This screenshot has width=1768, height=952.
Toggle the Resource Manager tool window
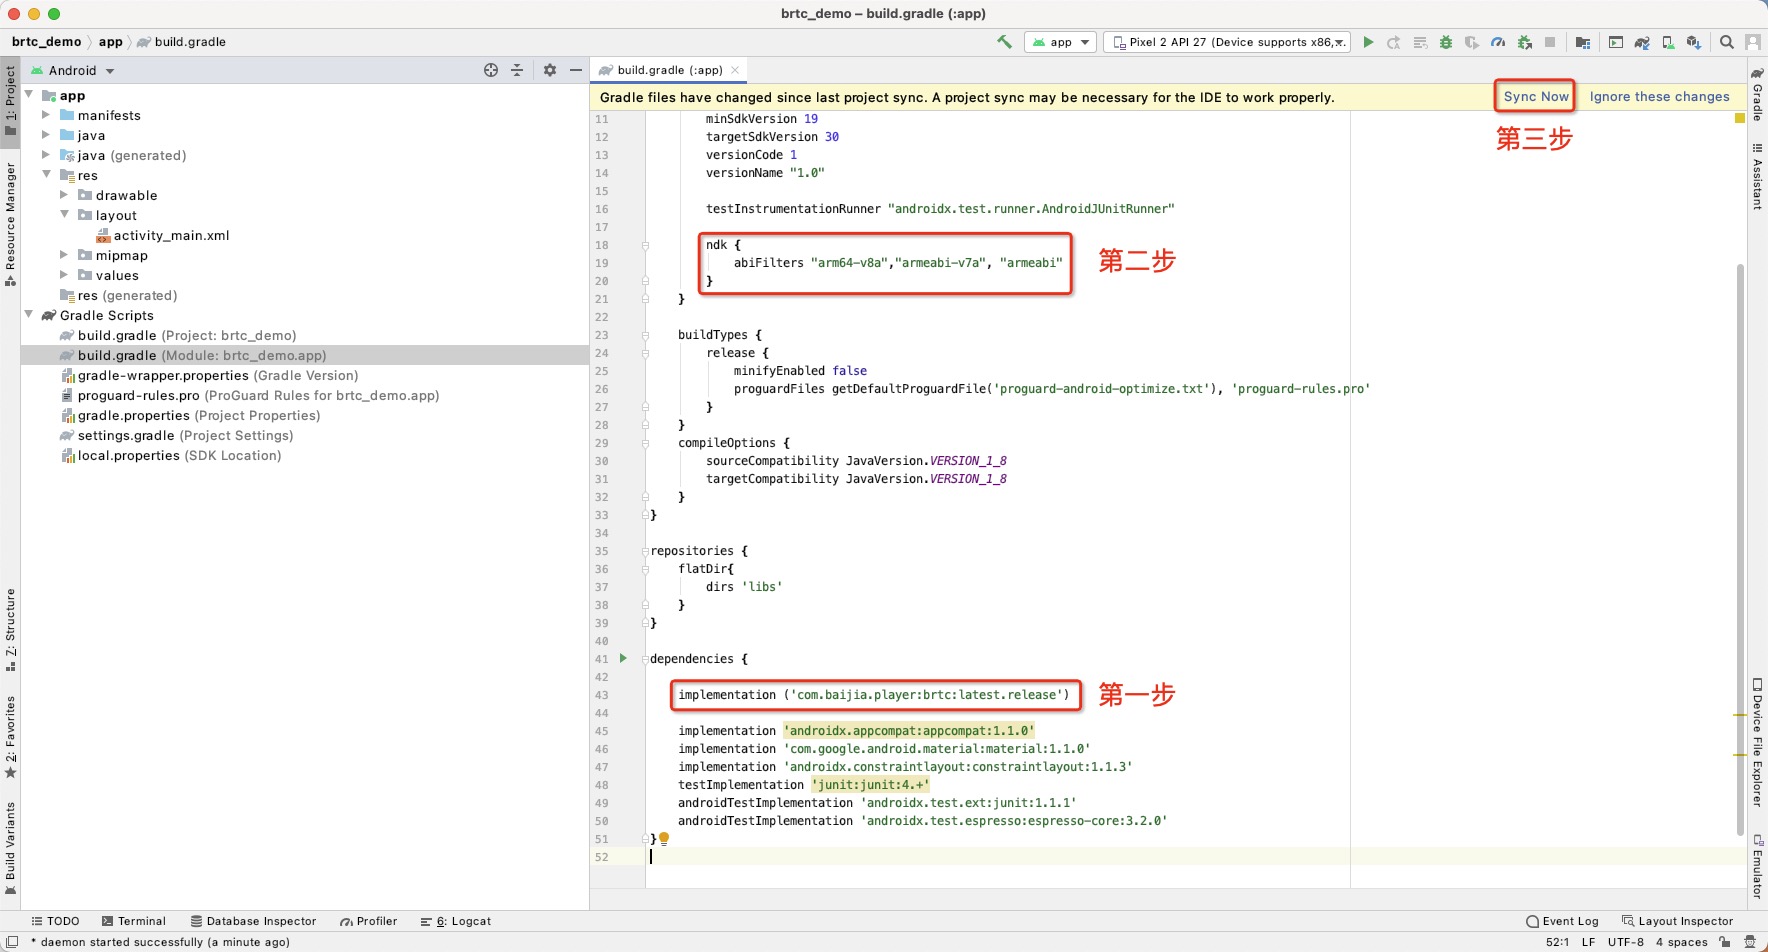[10, 223]
